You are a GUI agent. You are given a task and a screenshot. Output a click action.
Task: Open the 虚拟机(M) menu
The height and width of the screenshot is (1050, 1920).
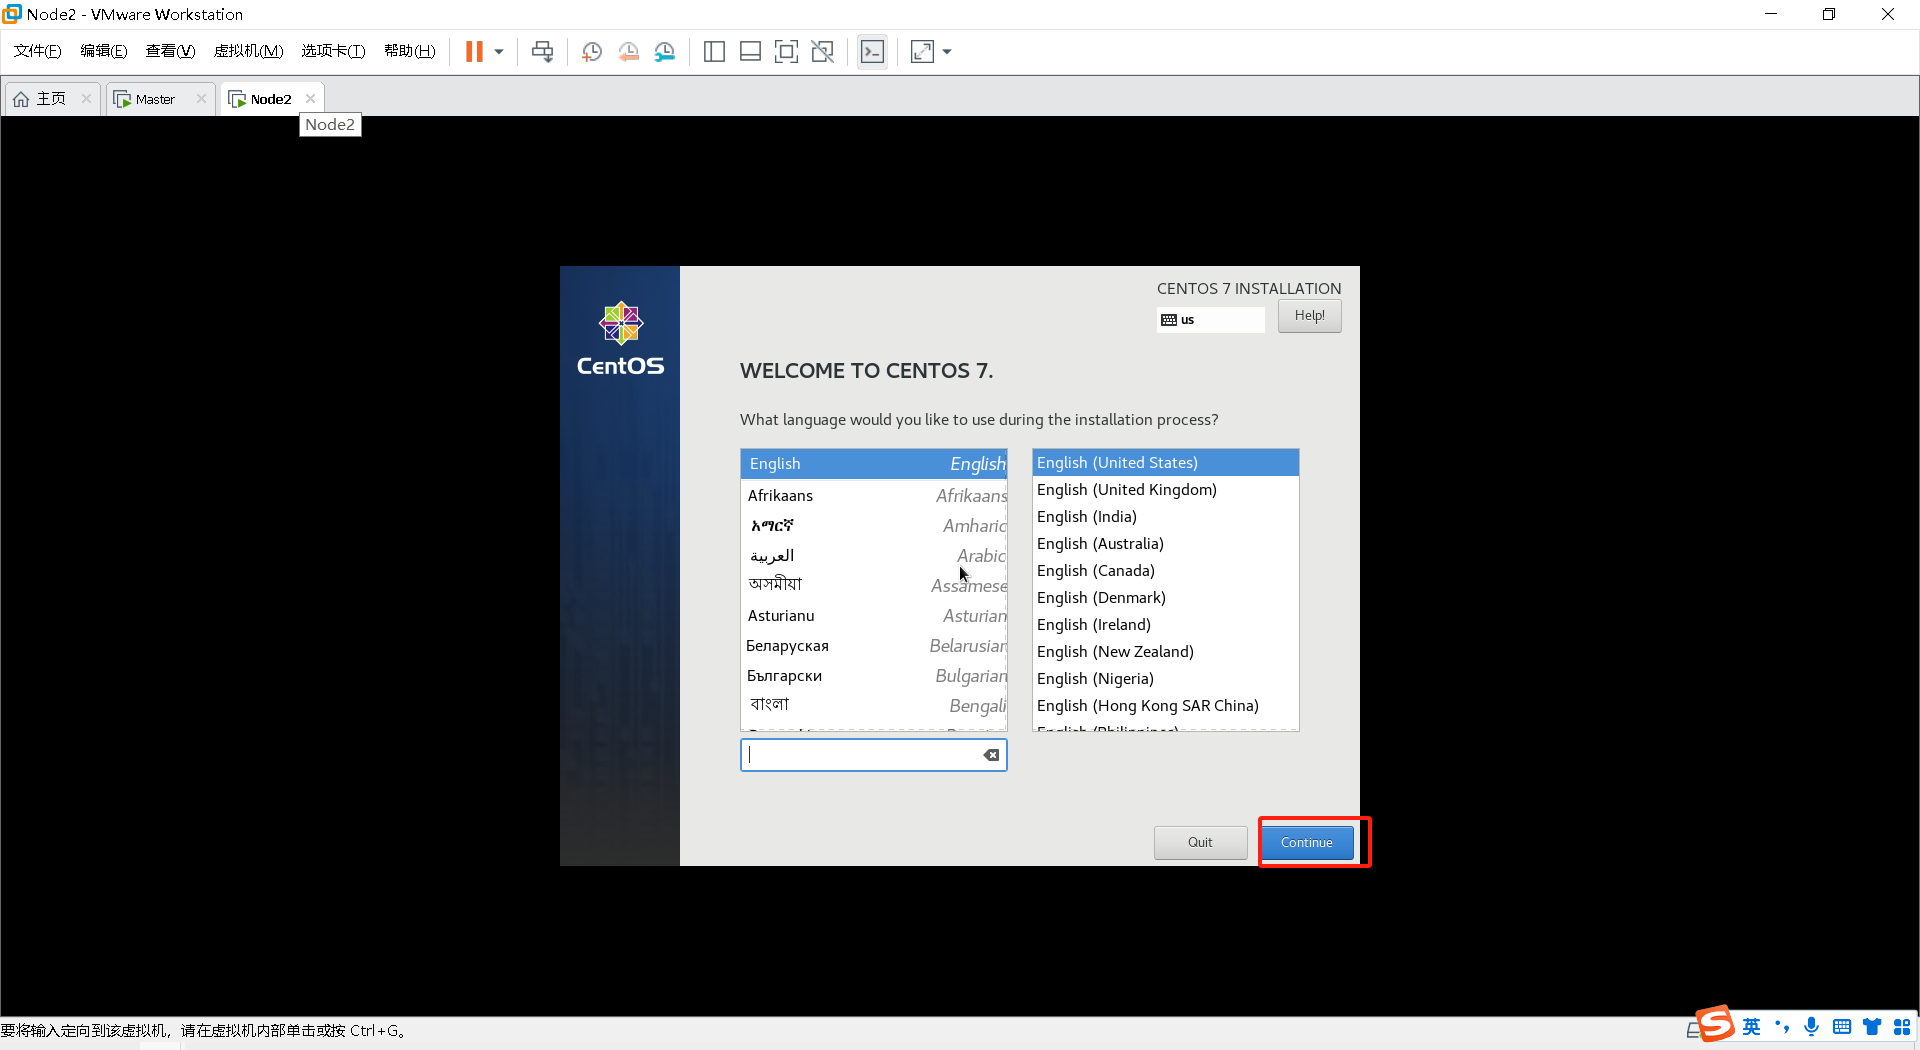tap(248, 51)
